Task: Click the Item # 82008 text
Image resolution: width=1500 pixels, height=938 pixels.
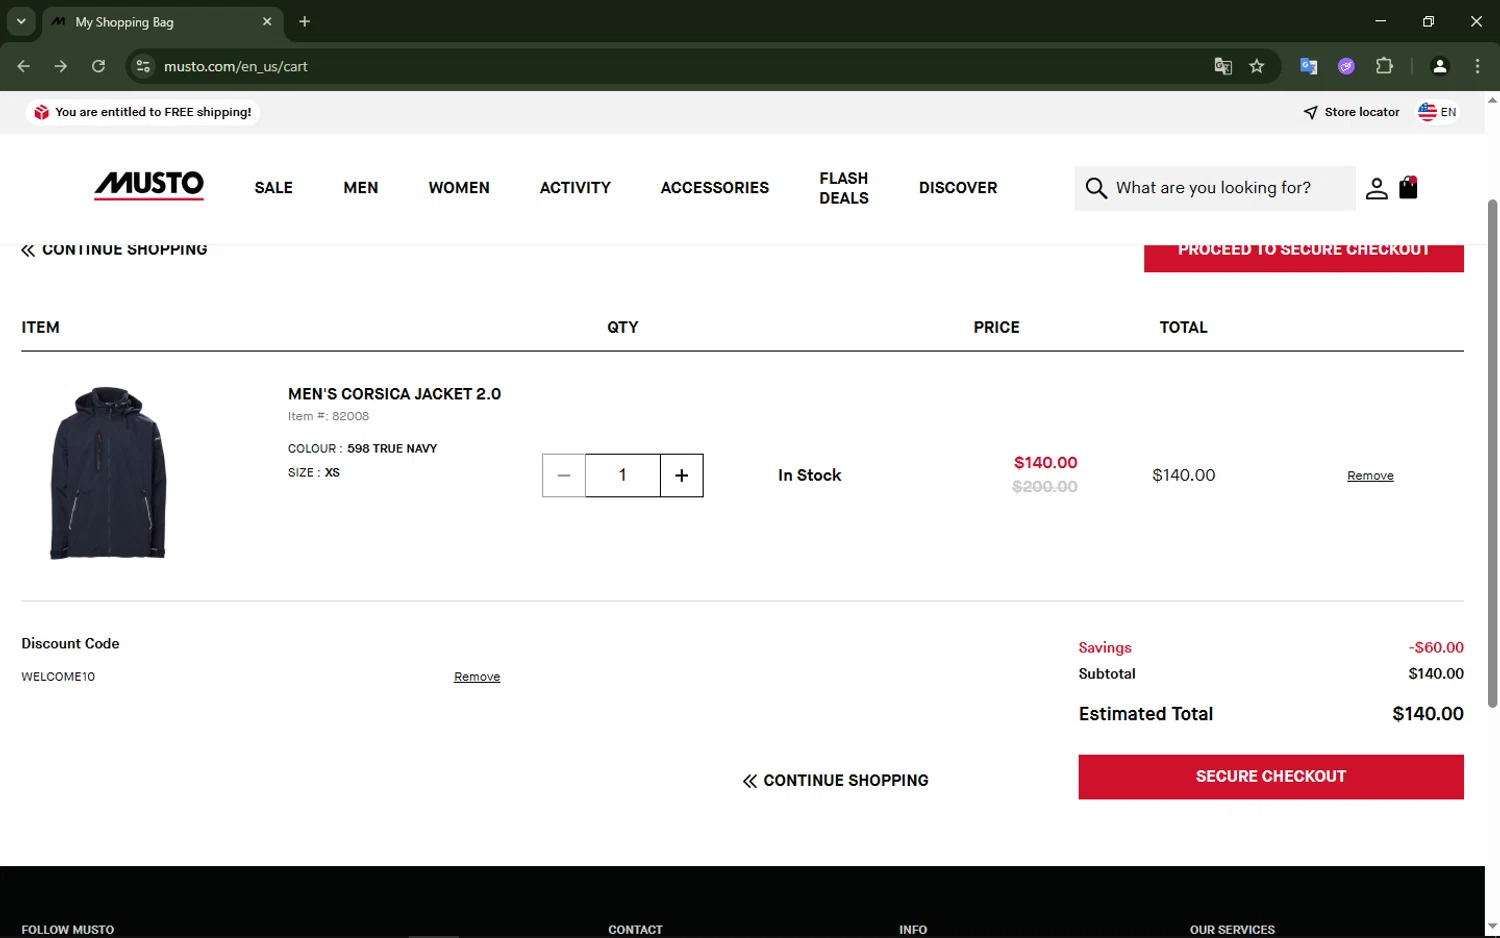Action: (x=329, y=416)
